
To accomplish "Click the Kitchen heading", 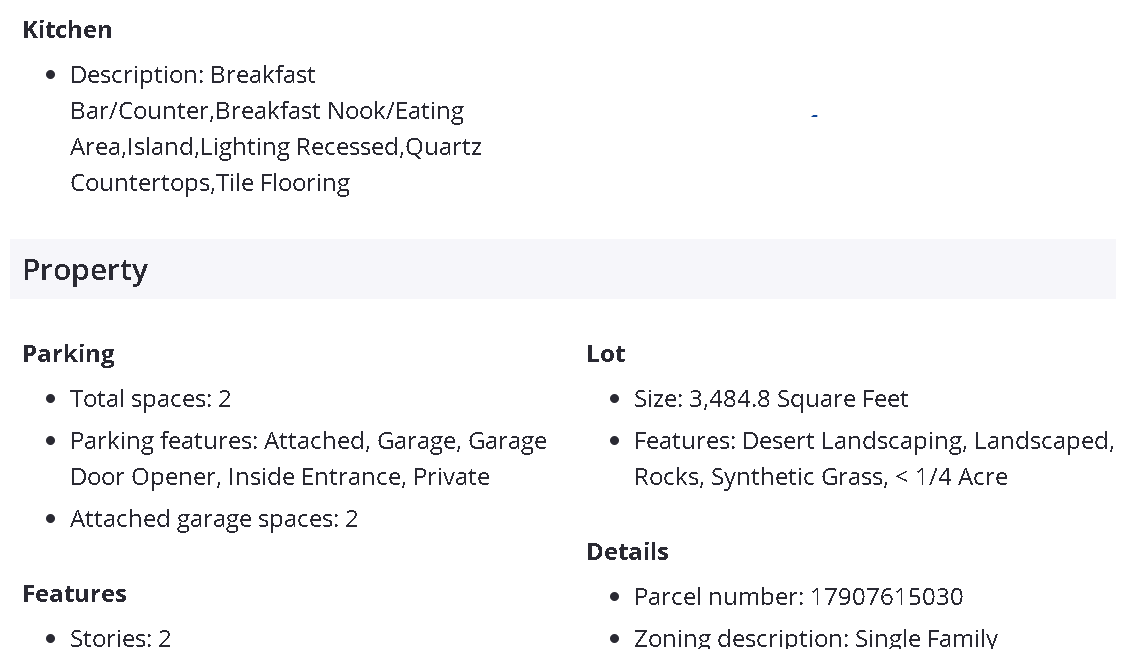I will point(67,30).
